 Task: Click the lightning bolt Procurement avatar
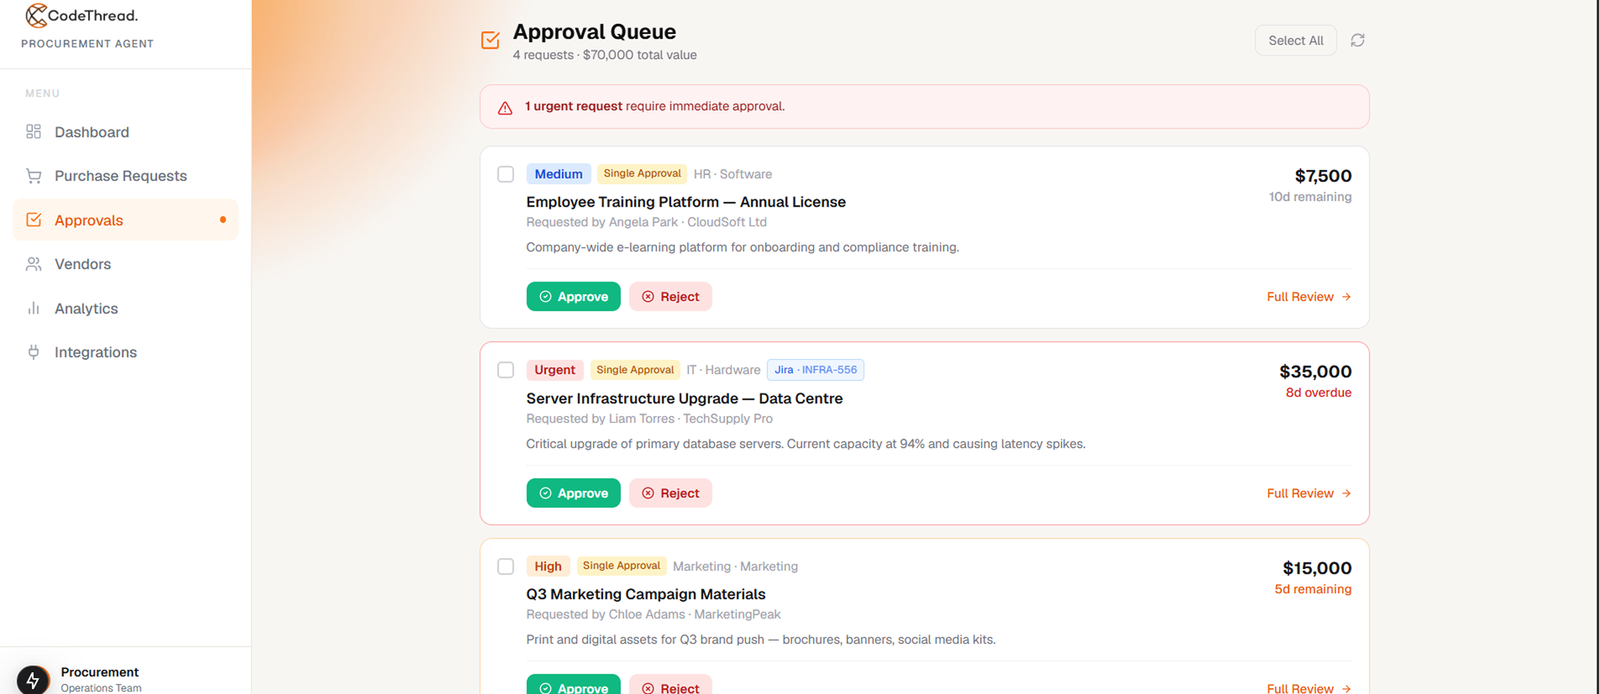point(33,680)
